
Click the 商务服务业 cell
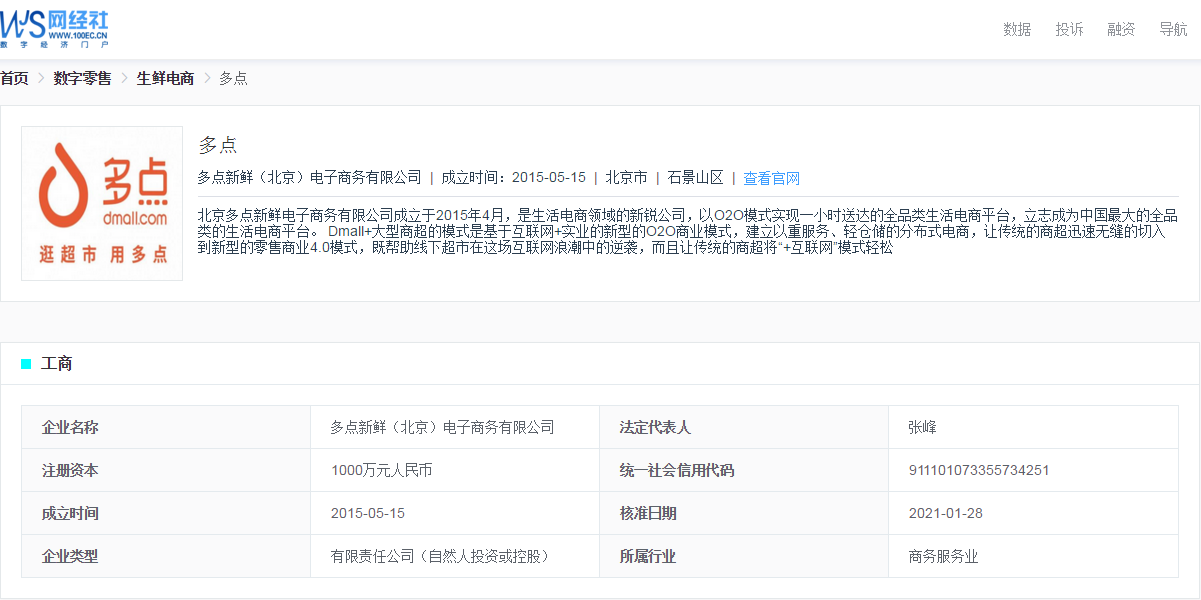coord(1033,556)
